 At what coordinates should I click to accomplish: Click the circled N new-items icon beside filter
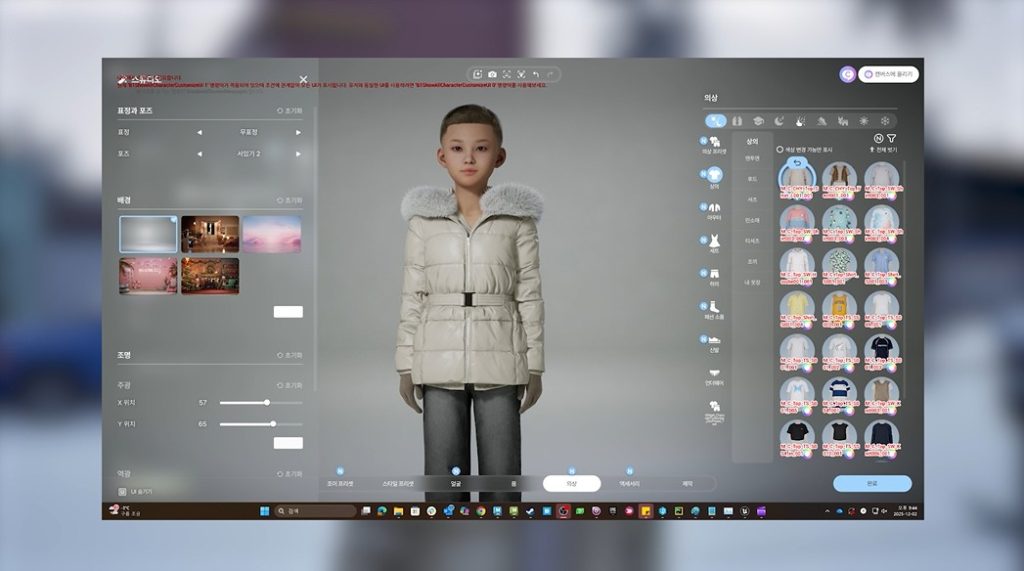tap(878, 139)
